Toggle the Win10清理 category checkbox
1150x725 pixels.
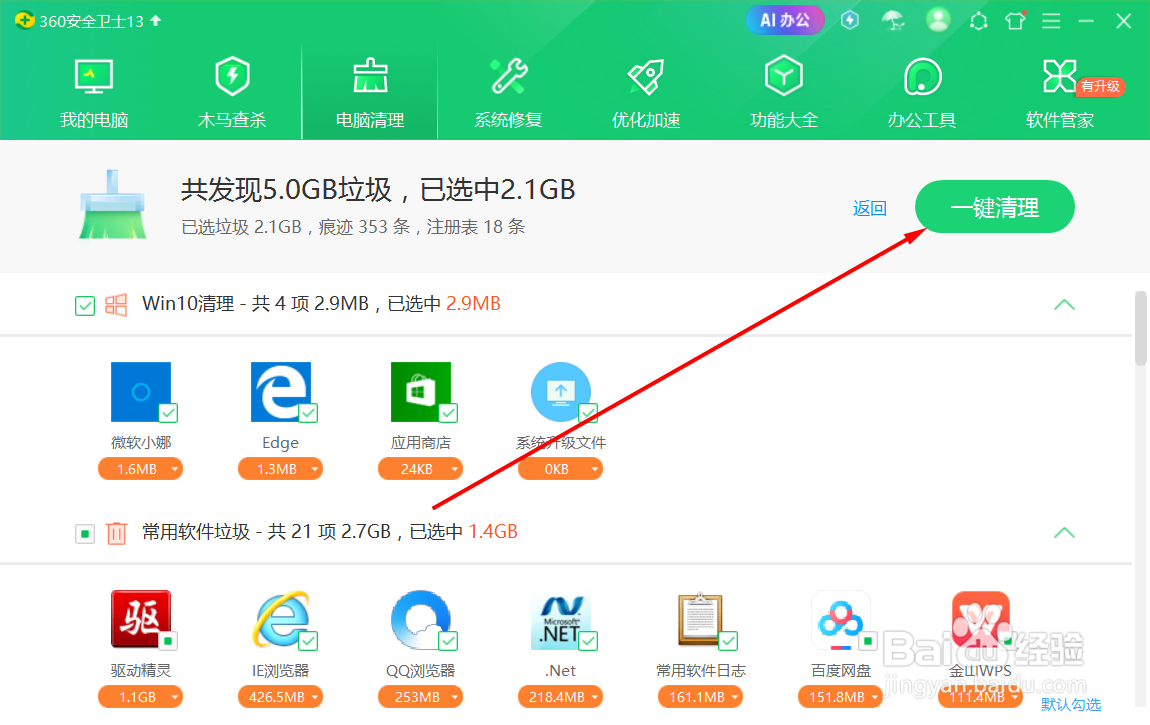[x=85, y=305]
